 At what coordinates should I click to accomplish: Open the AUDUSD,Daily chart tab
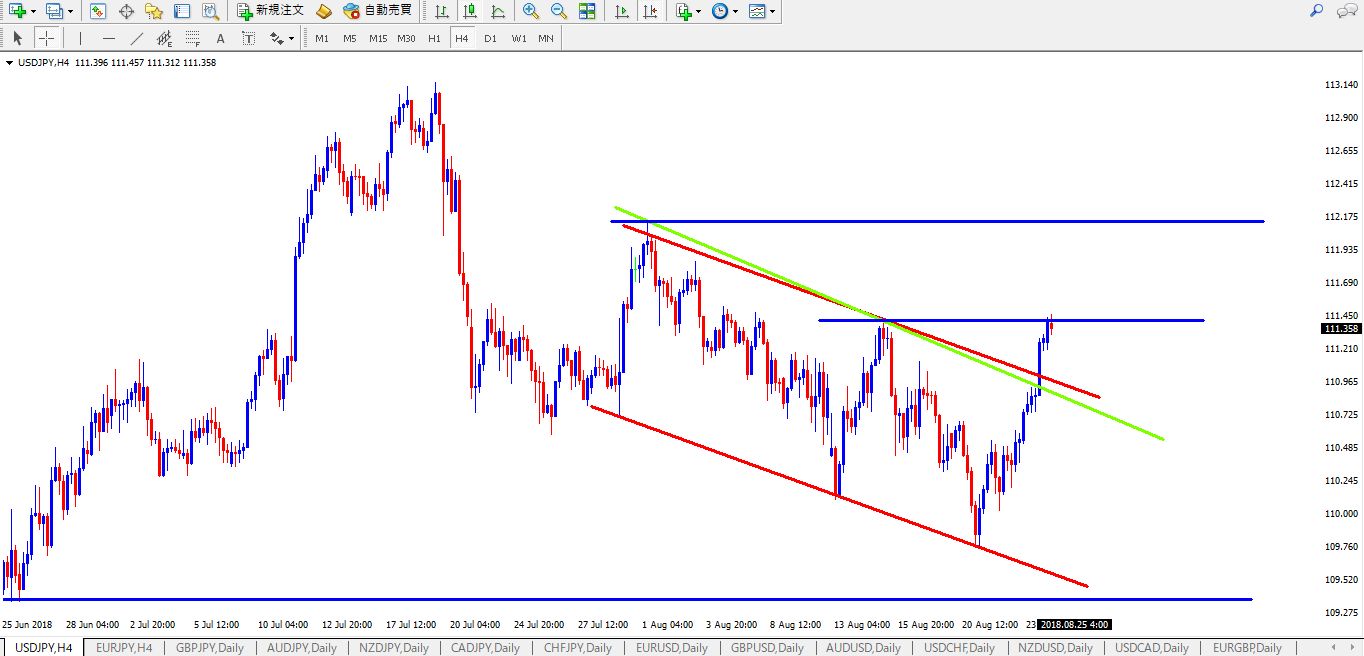(x=864, y=648)
